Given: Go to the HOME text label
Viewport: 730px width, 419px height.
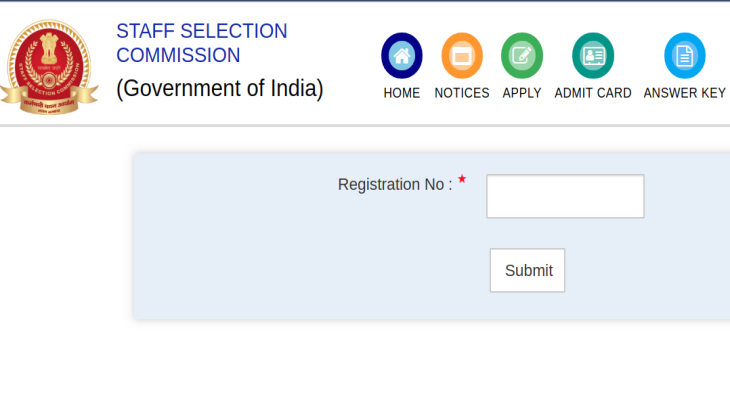Looking at the screenshot, I should click(x=402, y=93).
